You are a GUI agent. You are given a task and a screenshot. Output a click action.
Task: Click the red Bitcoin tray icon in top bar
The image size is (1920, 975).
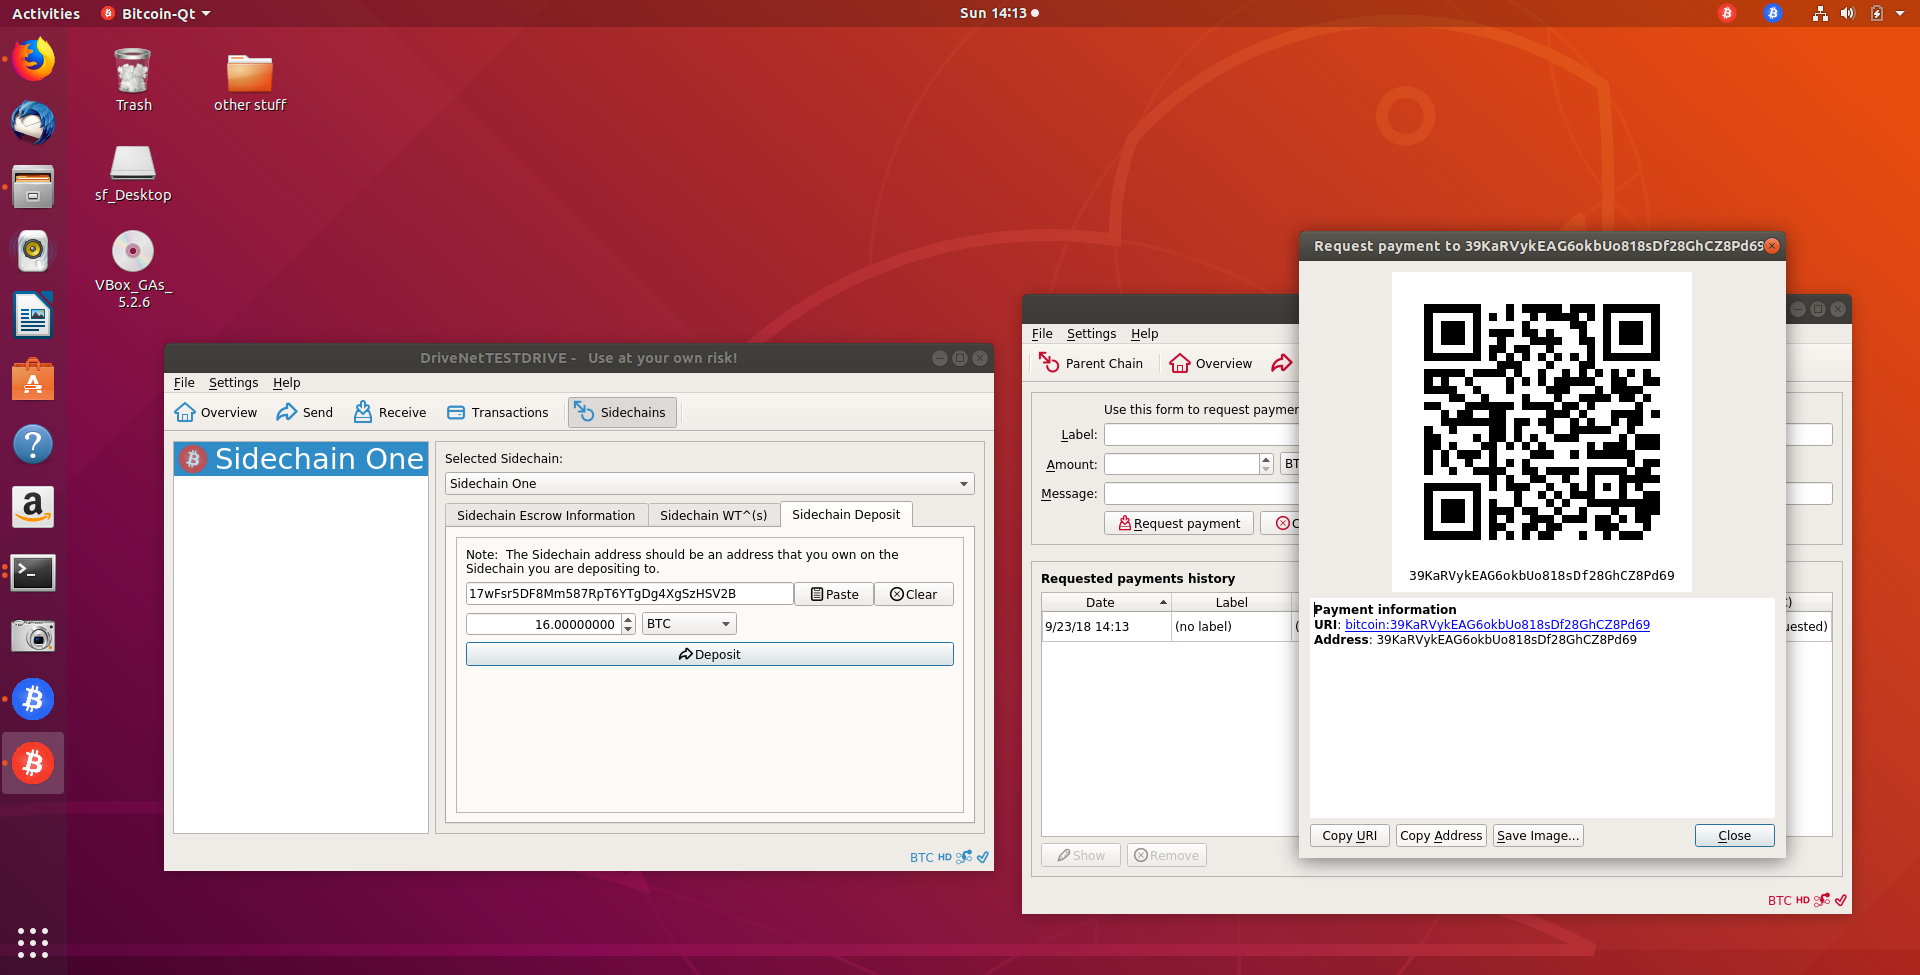(x=1727, y=13)
